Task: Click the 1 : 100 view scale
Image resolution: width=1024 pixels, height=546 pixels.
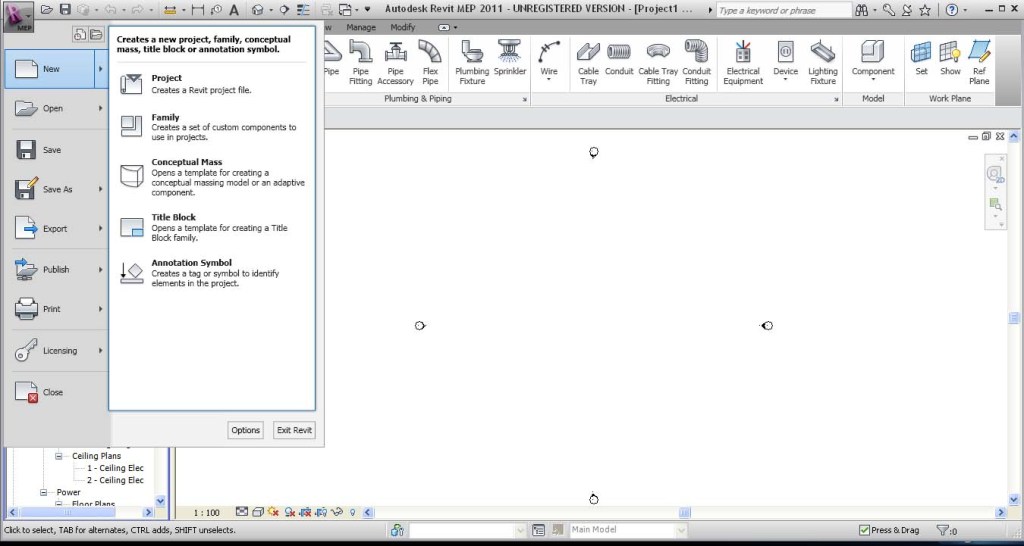Action: tap(206, 512)
